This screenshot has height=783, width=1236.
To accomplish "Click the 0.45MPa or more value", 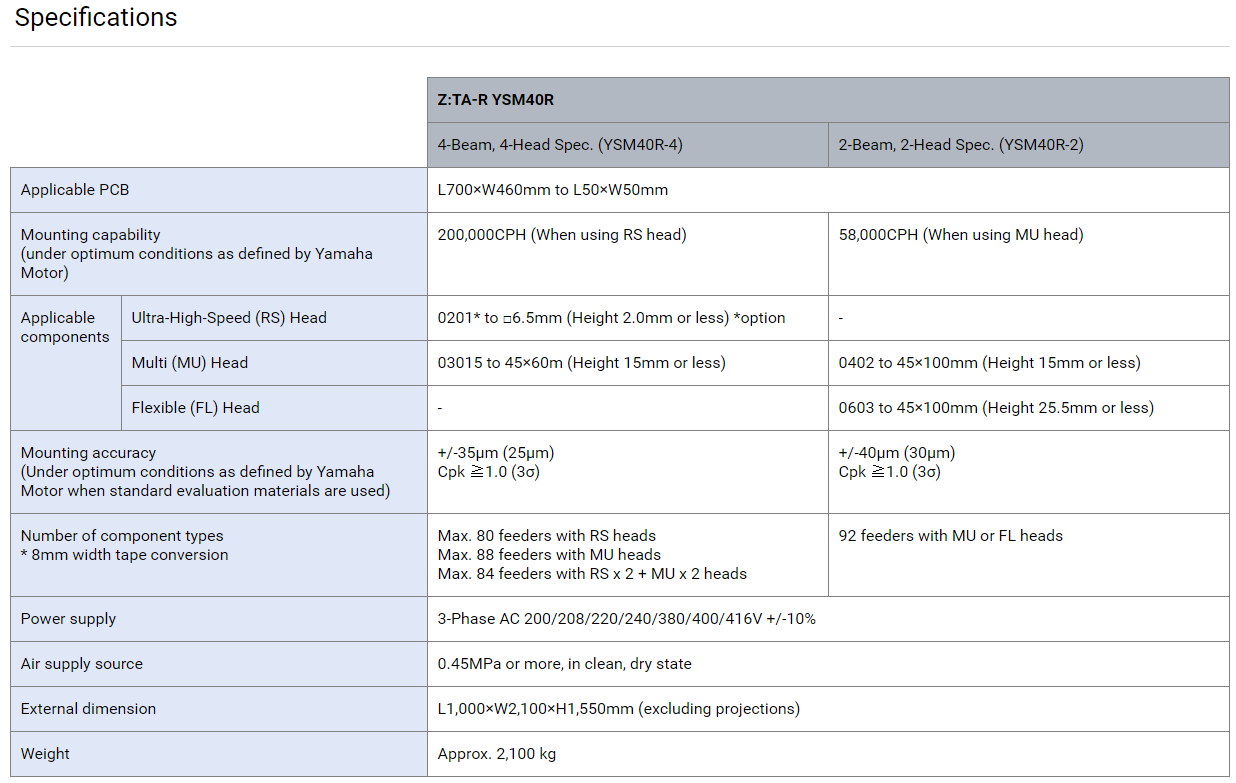I will [565, 664].
